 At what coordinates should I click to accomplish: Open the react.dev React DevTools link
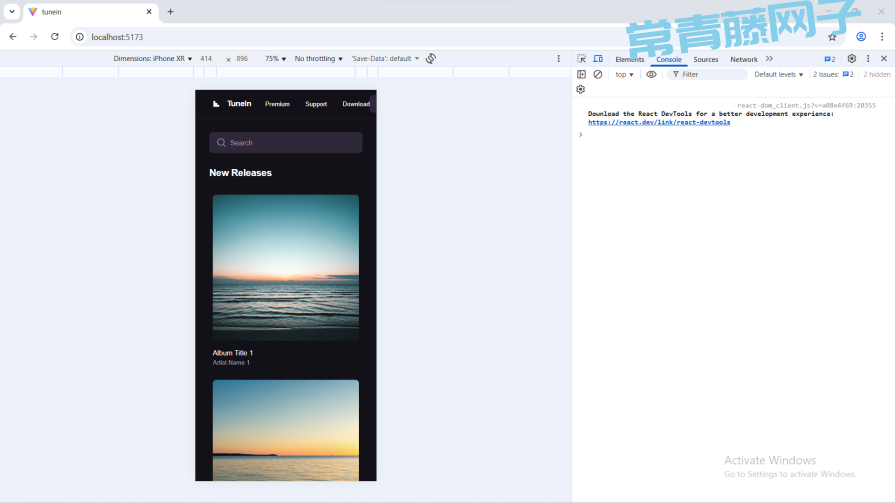click(658, 122)
